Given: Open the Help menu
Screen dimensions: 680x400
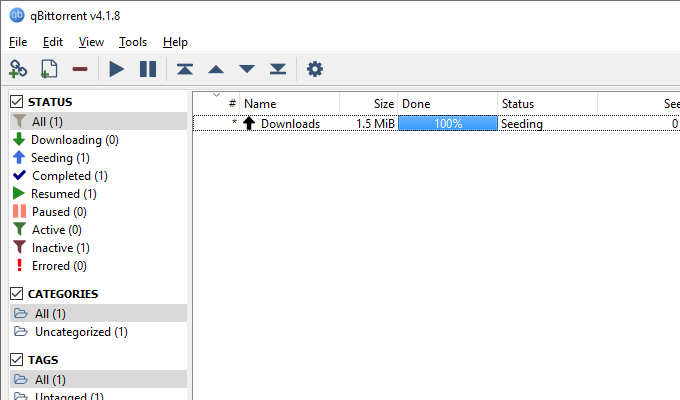Looking at the screenshot, I should pyautogui.click(x=175, y=42).
